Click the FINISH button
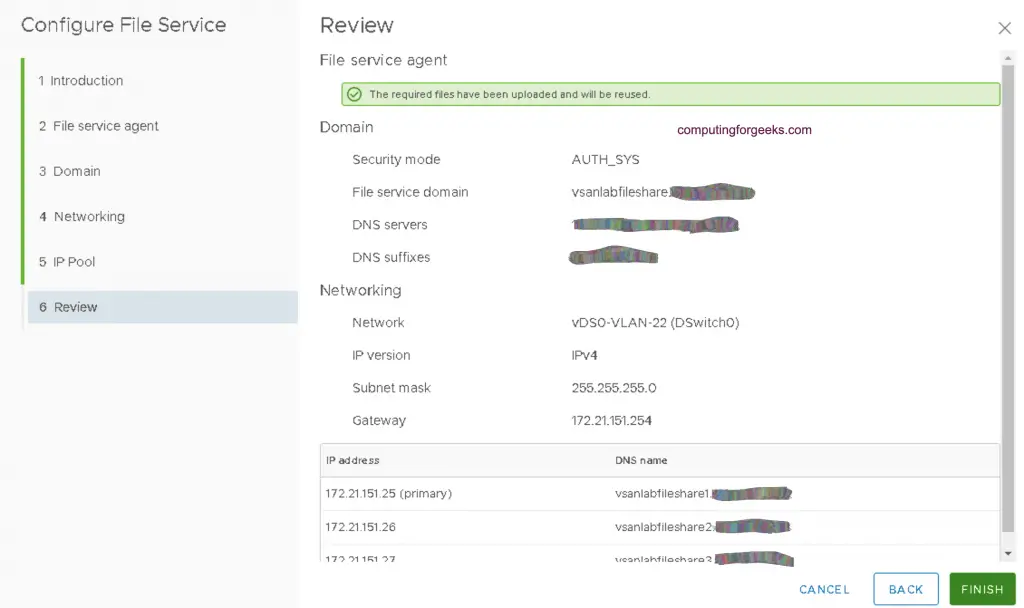This screenshot has width=1024, height=608. pos(982,589)
